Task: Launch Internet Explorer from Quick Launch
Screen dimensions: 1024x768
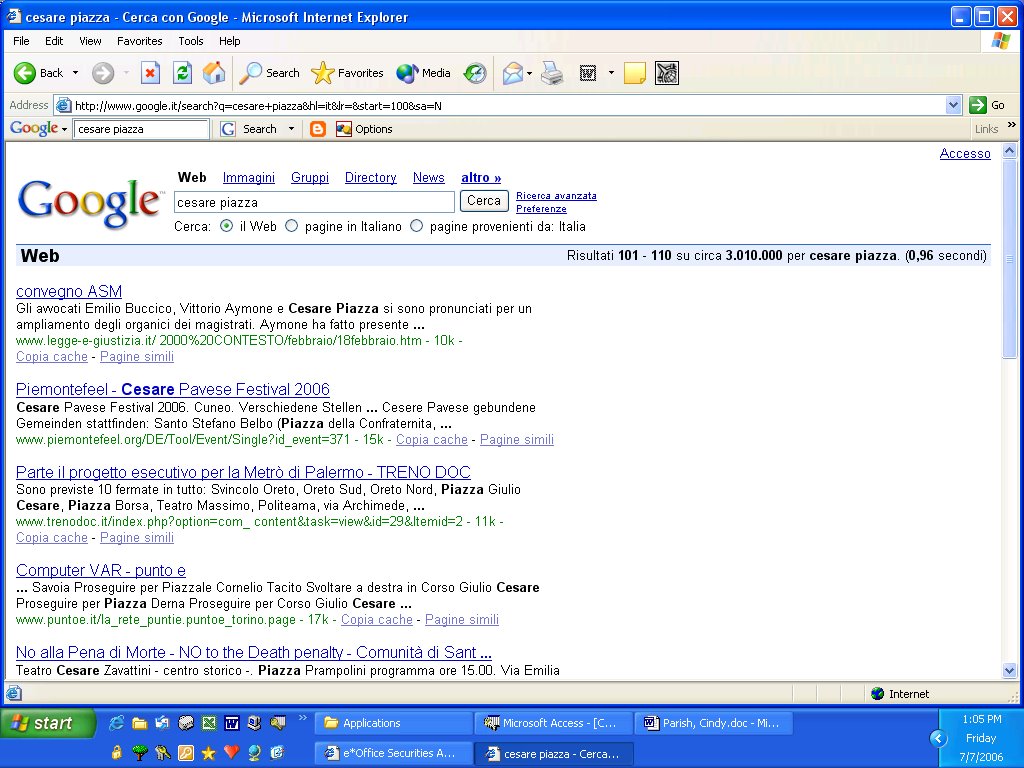Action: click(116, 723)
